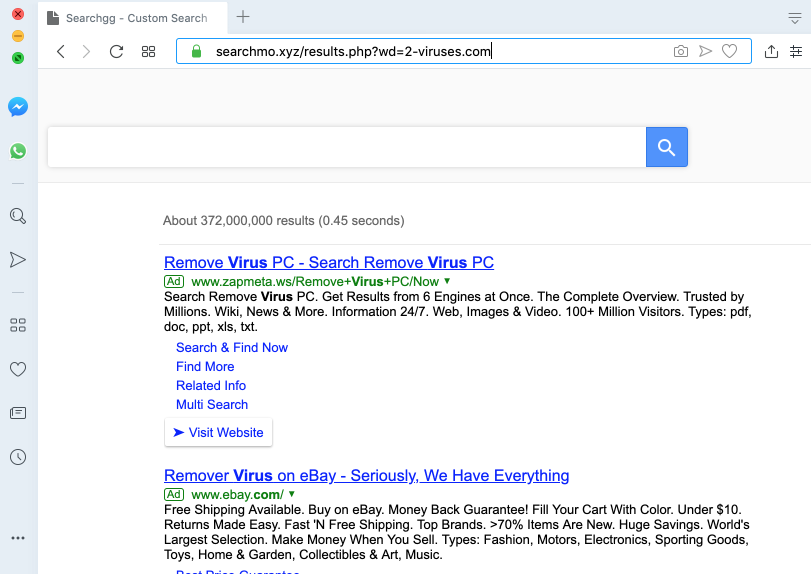The height and width of the screenshot is (574, 811).
Task: Reload the current page
Action: (116, 51)
